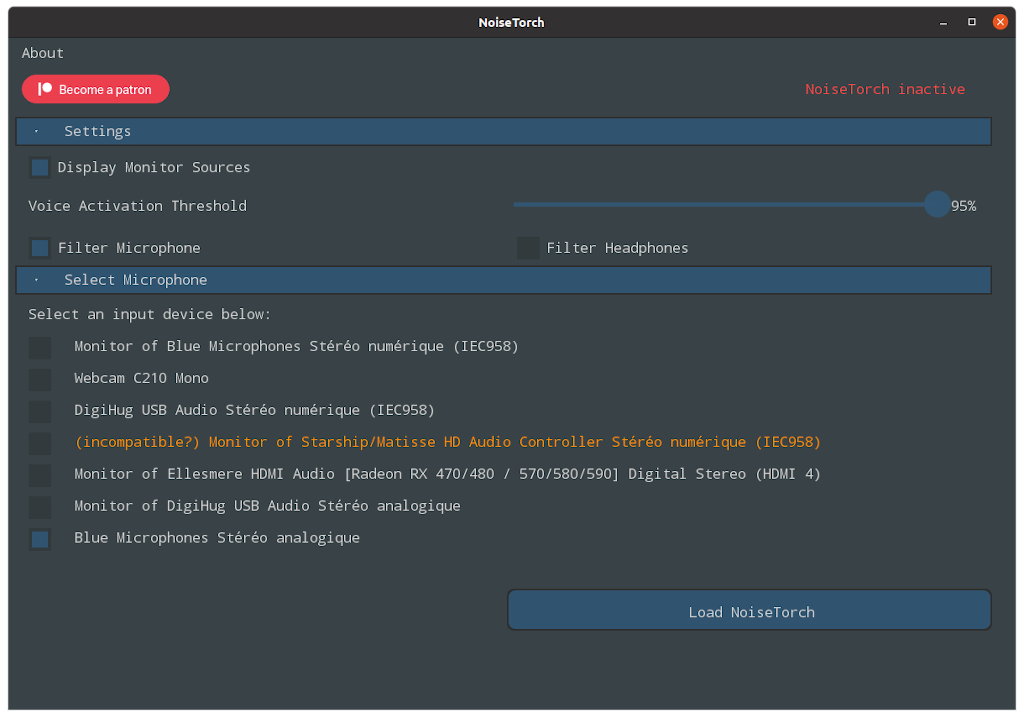Click the Voice Activation Threshold slider handle

point(936,204)
